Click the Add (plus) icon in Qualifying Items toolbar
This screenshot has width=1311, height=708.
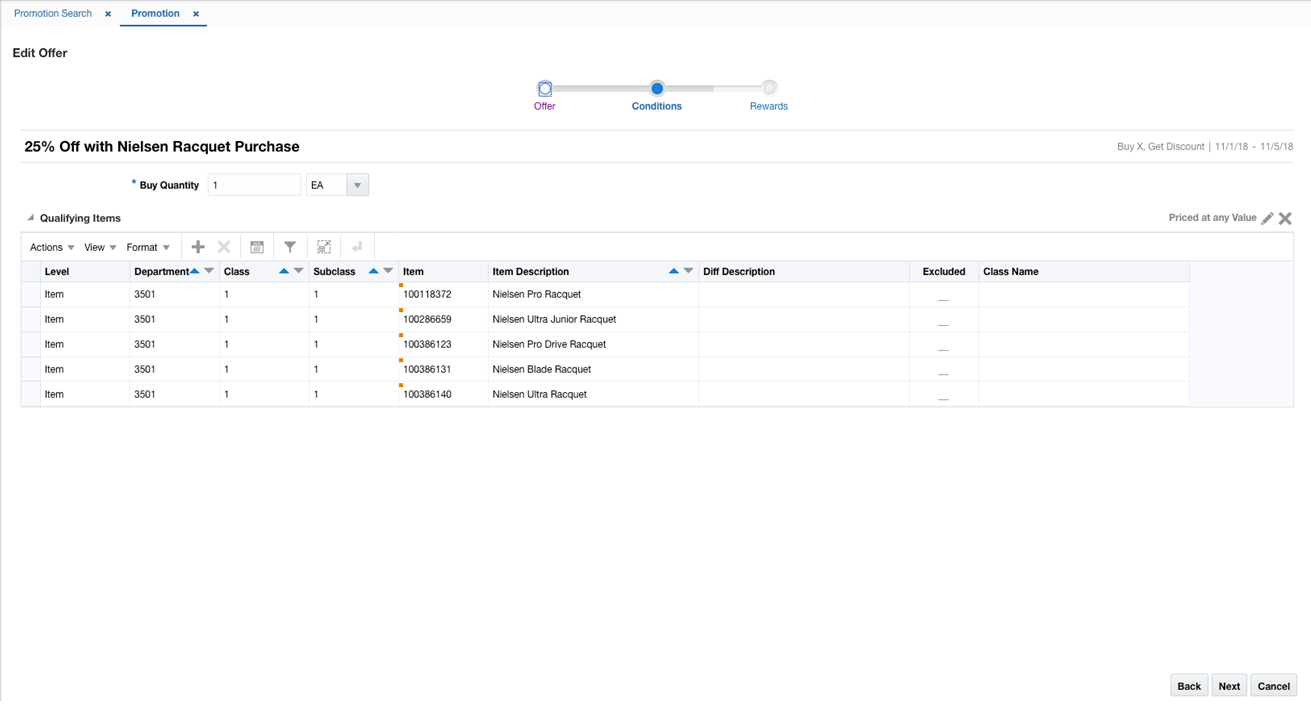pos(198,247)
